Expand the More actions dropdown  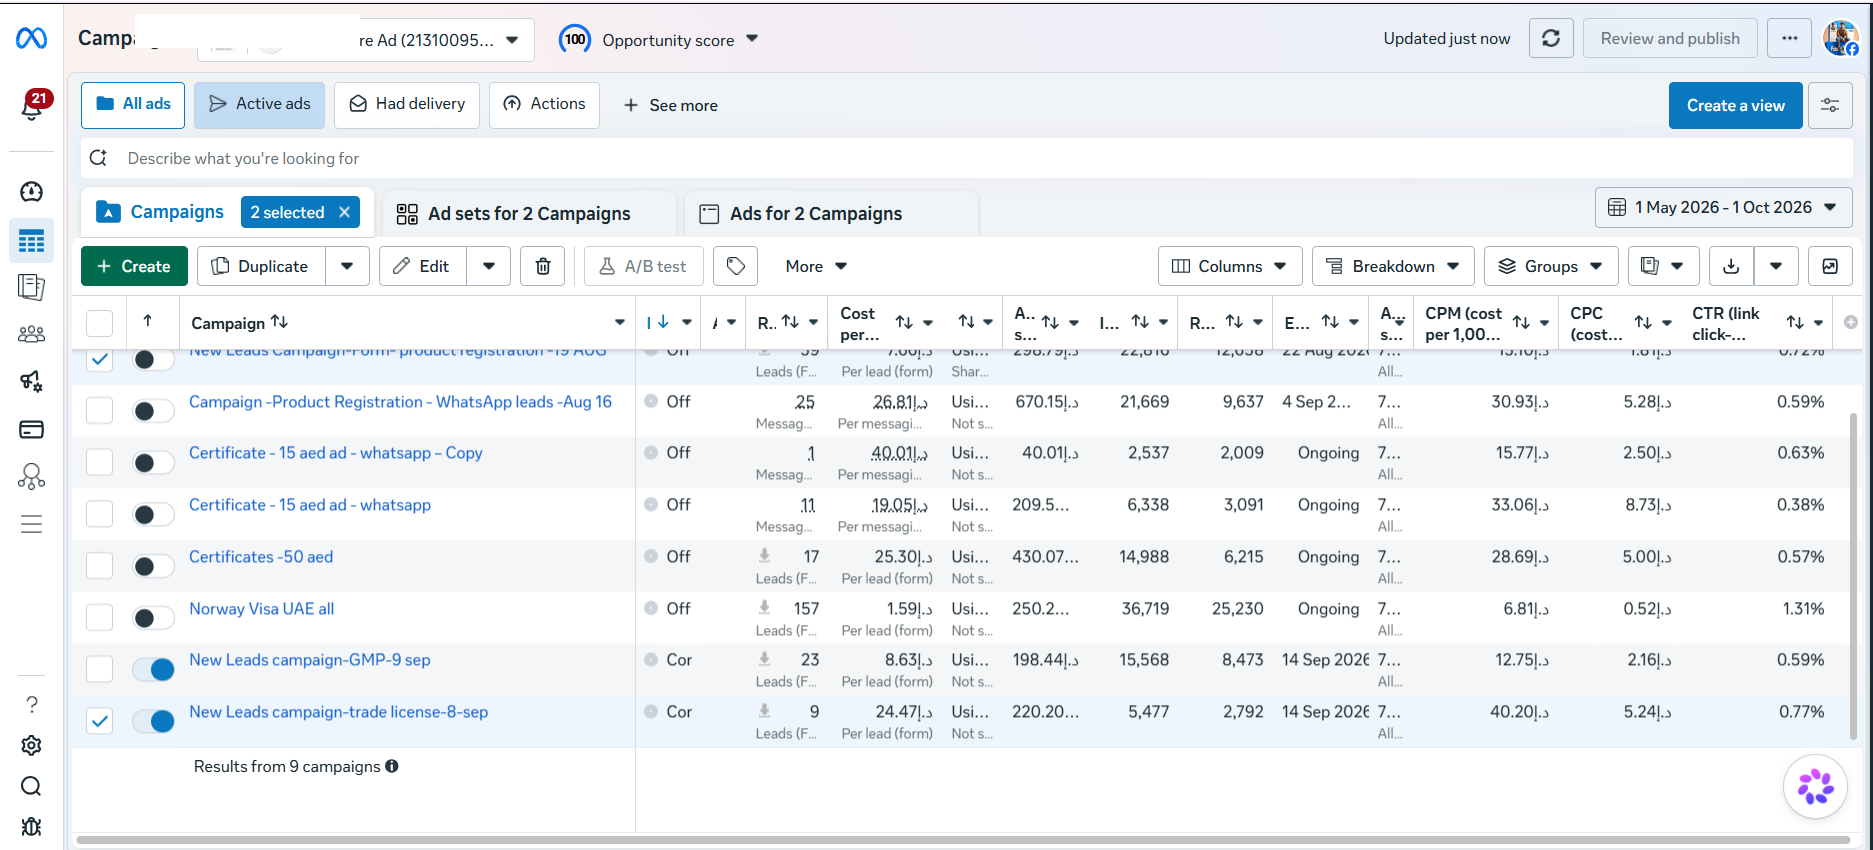tap(816, 266)
